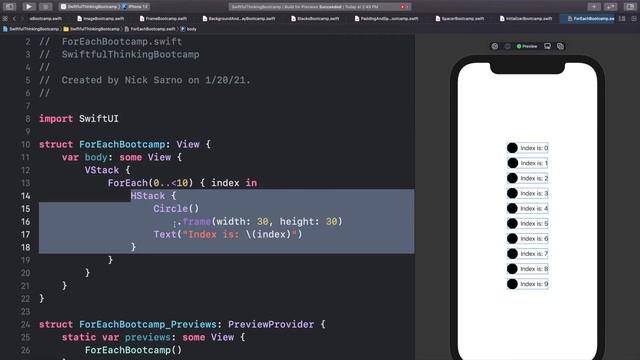Open the Library with the plus button

(594, 7)
